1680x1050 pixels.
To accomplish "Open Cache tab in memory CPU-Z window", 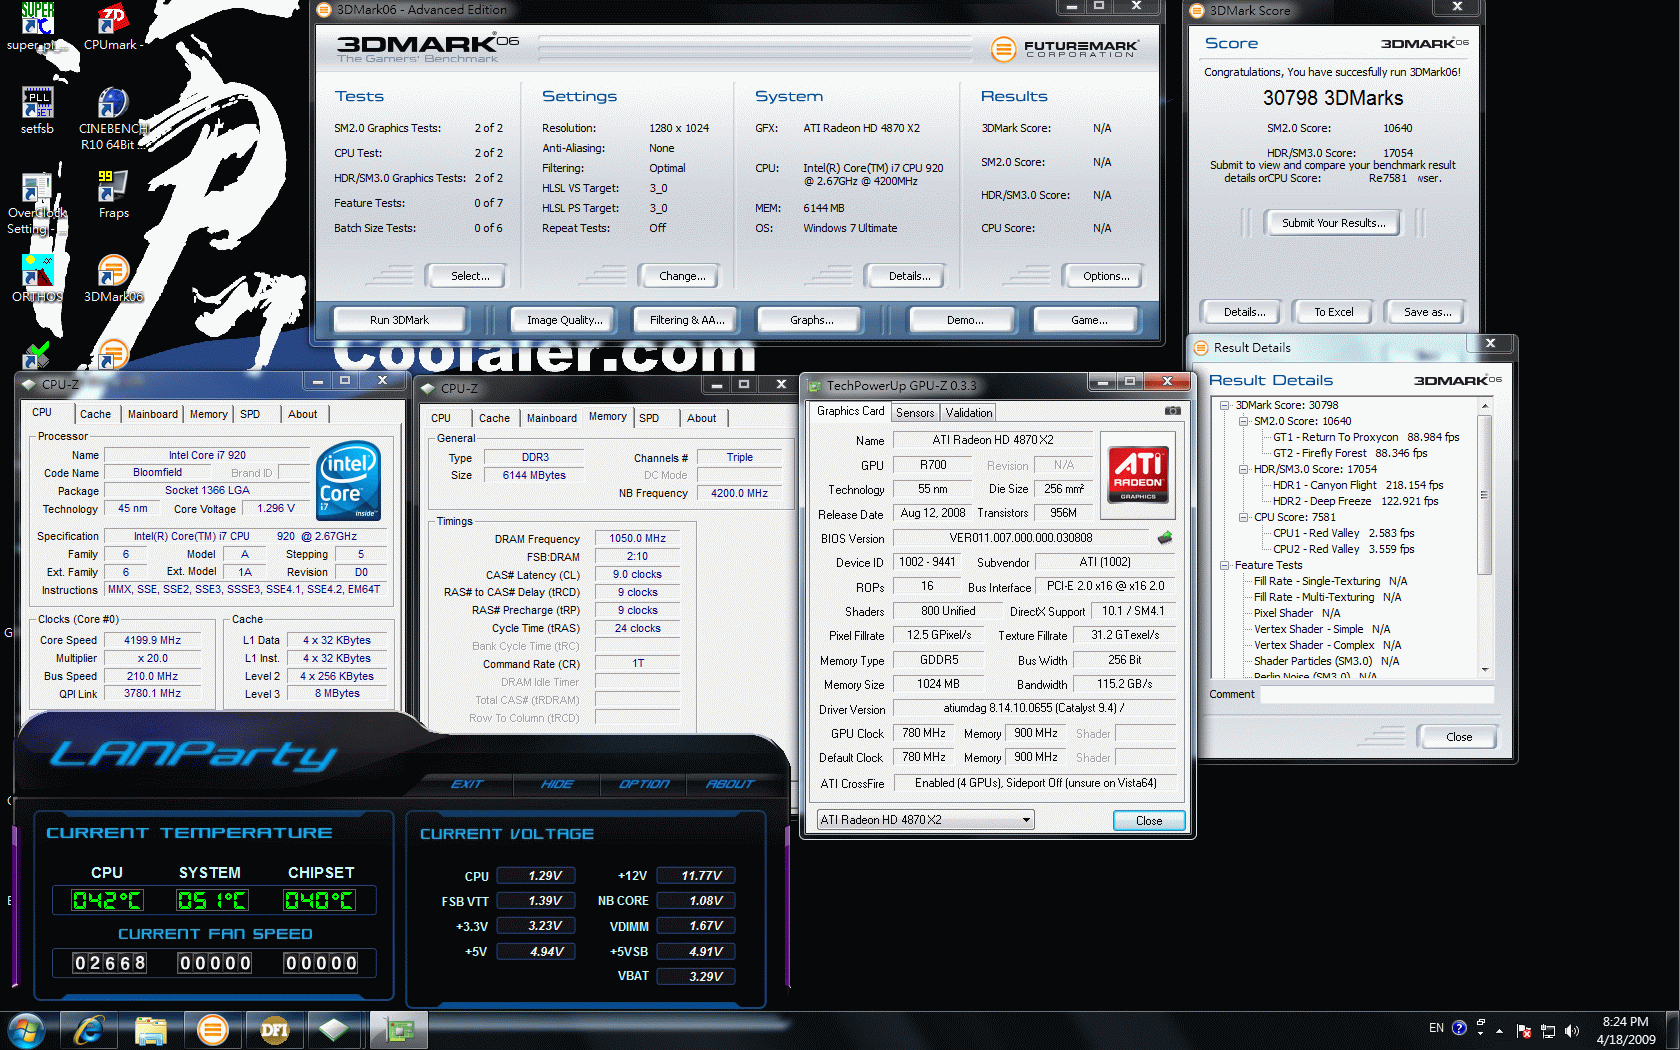I will click(x=494, y=418).
